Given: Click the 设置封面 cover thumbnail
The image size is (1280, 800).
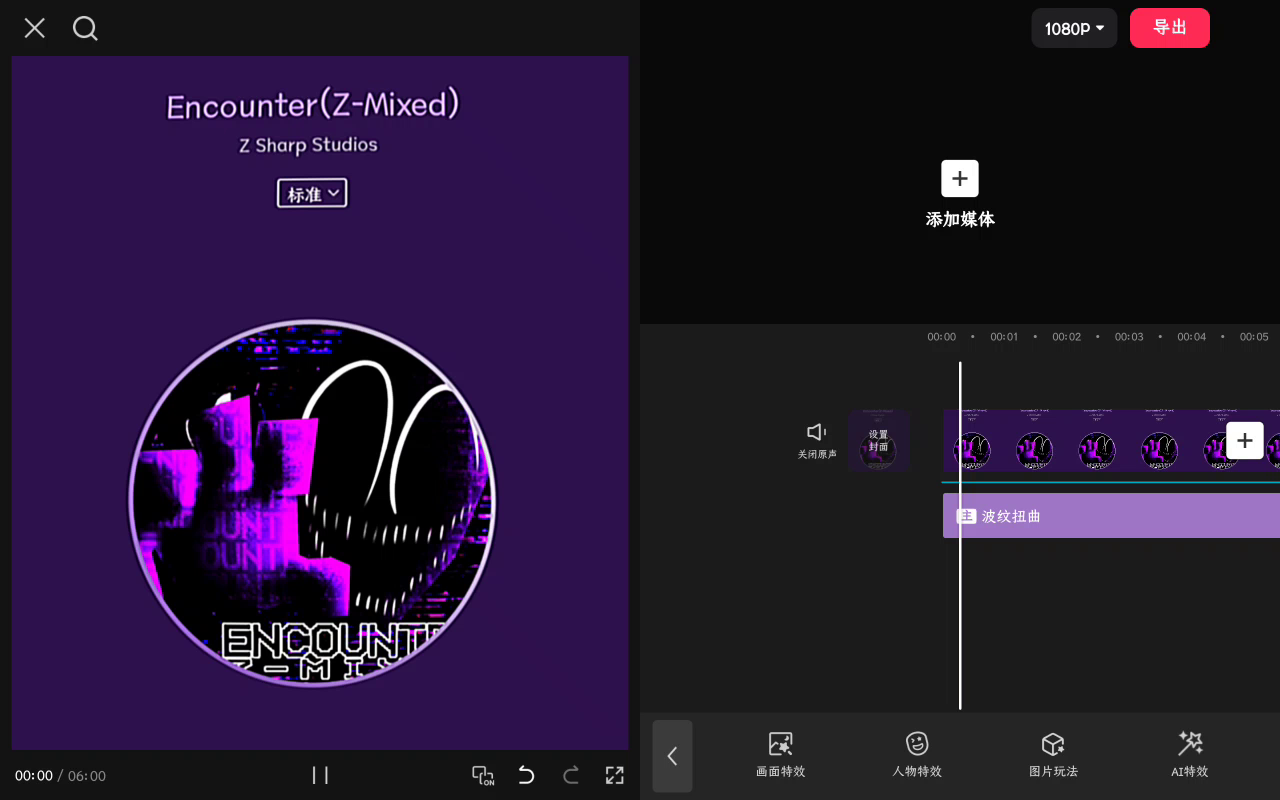Looking at the screenshot, I should click(879, 440).
